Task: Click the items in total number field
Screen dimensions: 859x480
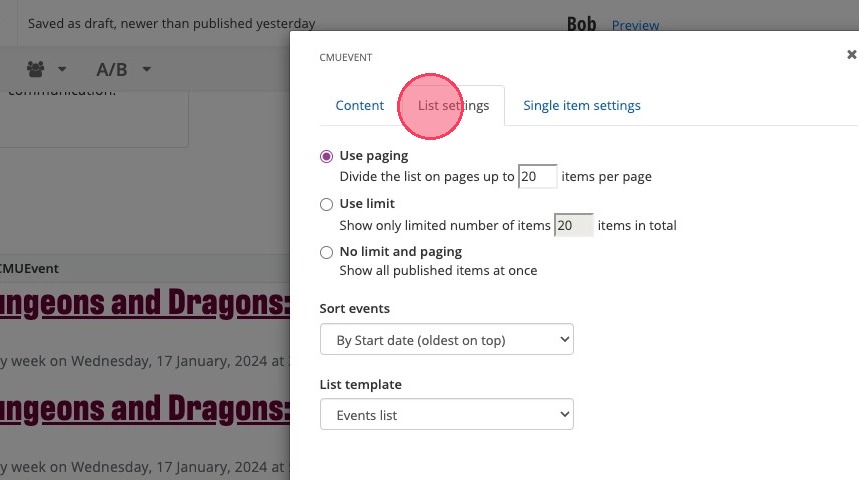Action: (x=573, y=226)
